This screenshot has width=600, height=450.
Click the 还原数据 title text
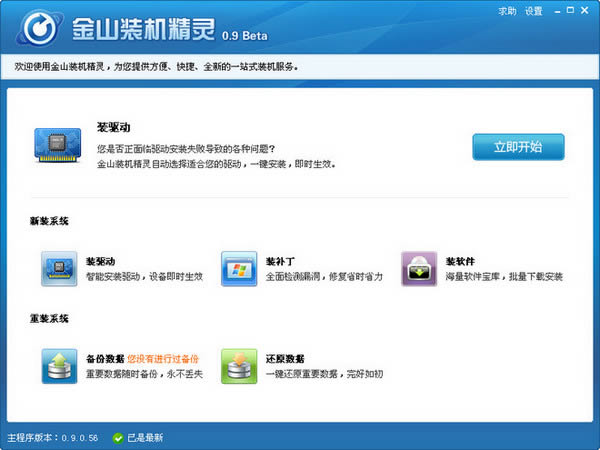[285, 359]
